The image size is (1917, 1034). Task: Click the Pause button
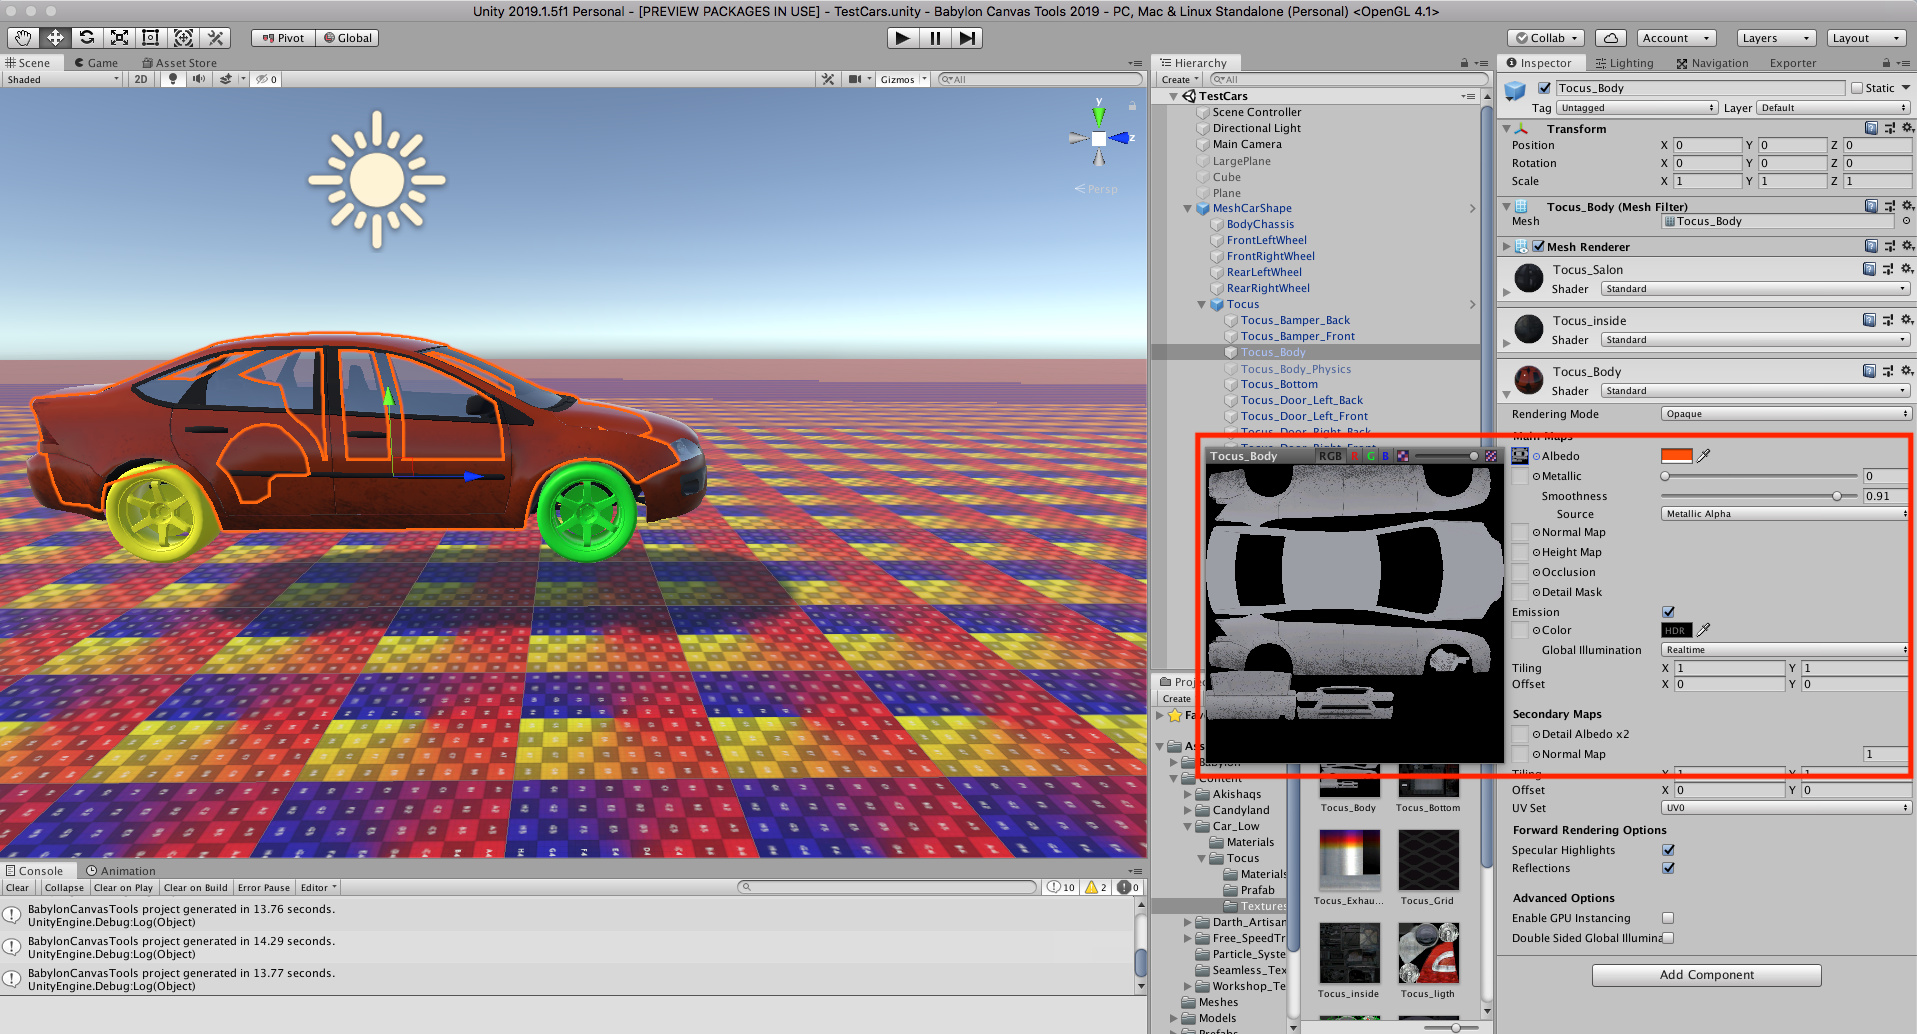coord(935,38)
